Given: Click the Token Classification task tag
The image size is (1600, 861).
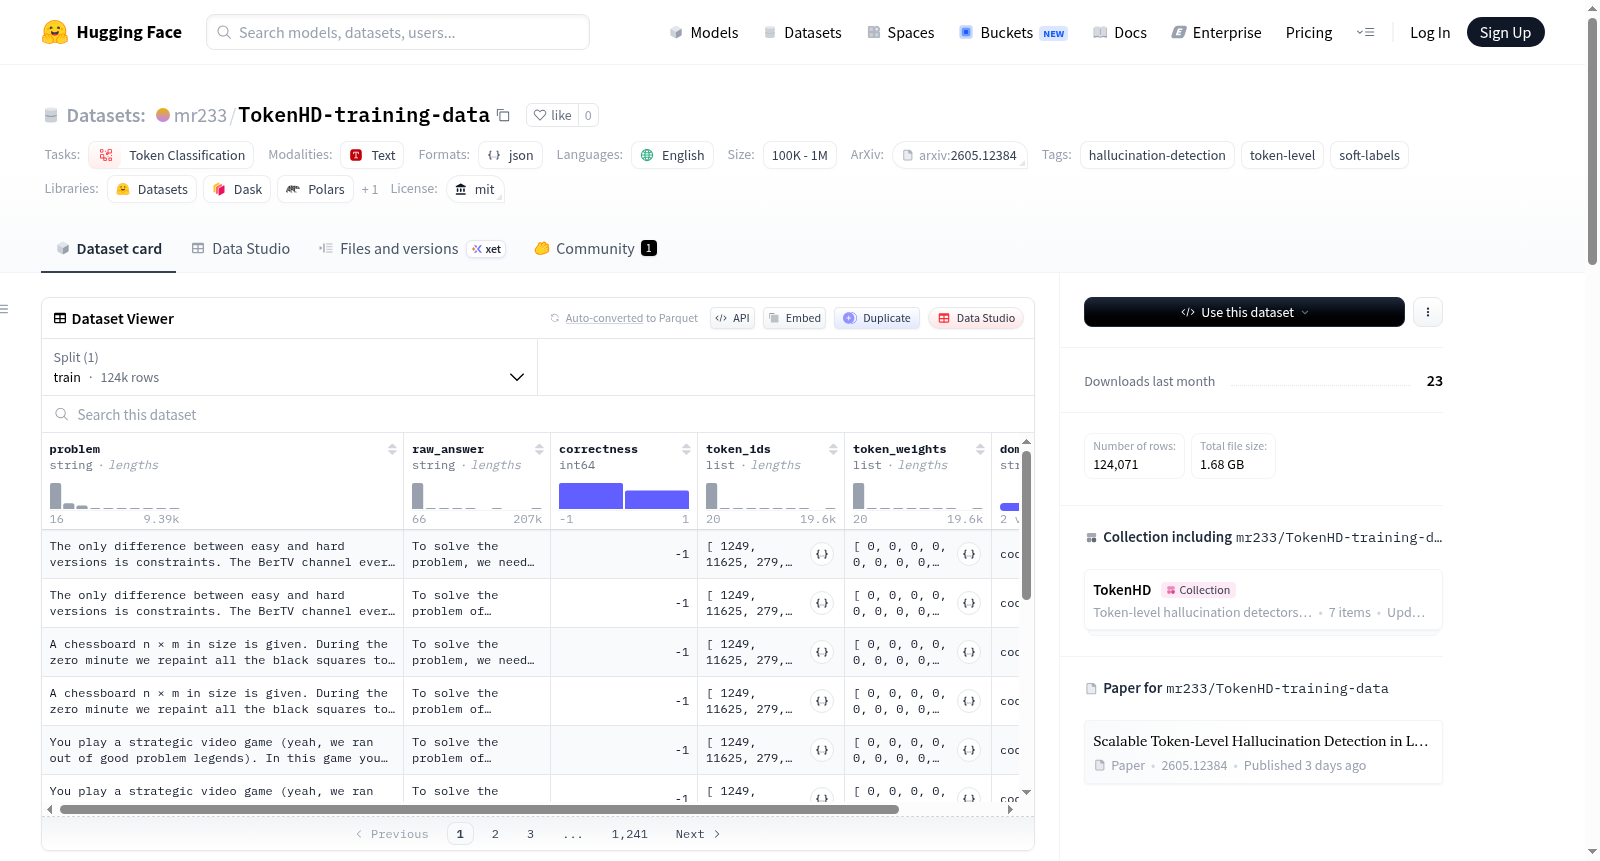Looking at the screenshot, I should point(171,155).
